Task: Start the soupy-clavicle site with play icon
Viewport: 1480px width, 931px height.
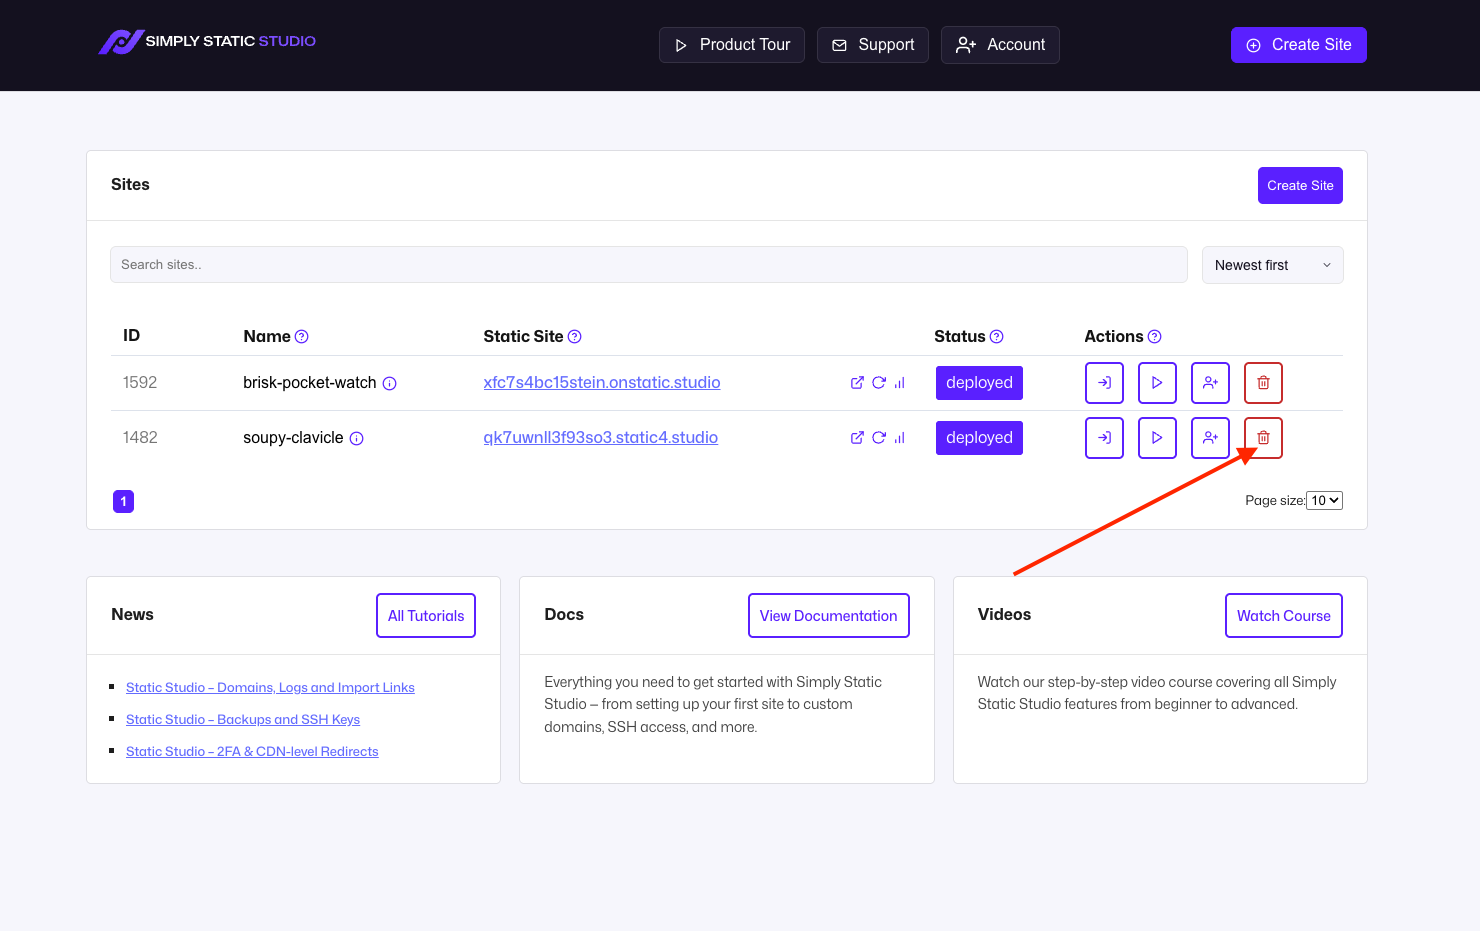Action: point(1157,438)
